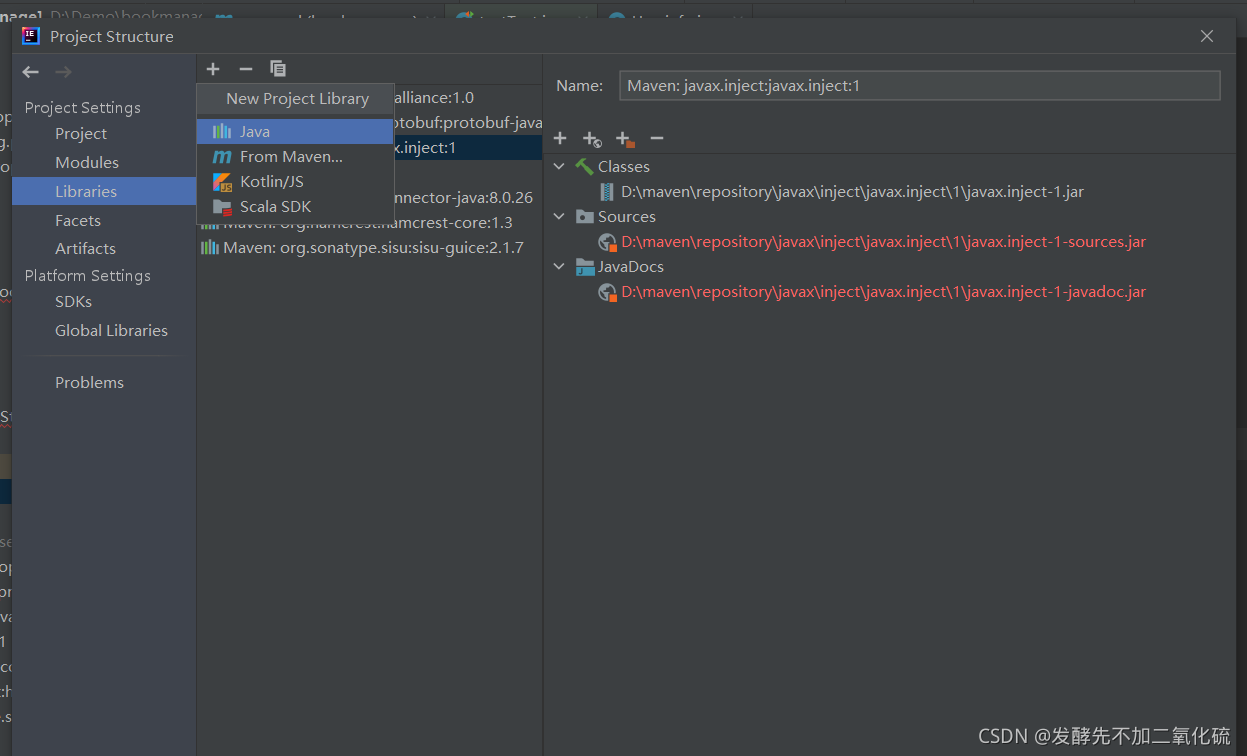Go forward with the right arrow
The height and width of the screenshot is (756, 1247).
[64, 72]
